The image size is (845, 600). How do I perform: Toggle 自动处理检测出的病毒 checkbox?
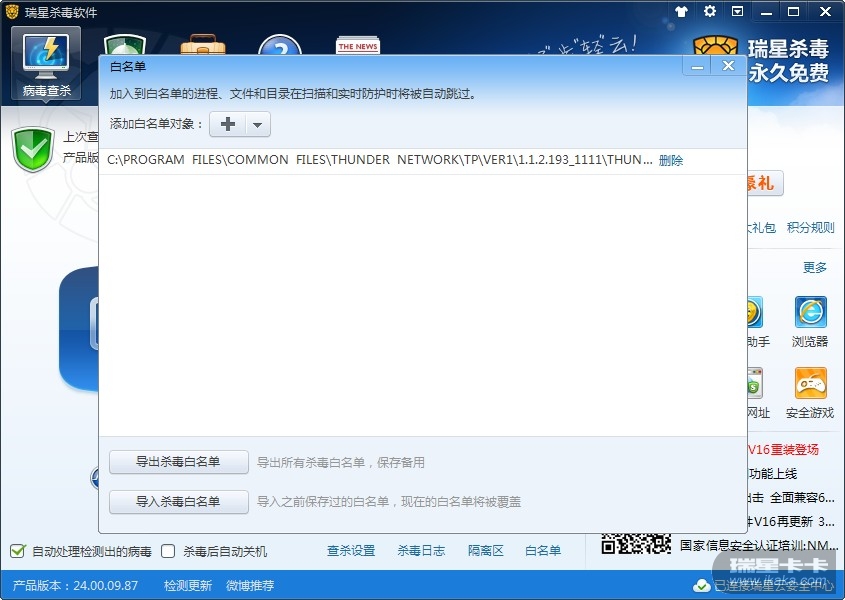[x=17, y=551]
